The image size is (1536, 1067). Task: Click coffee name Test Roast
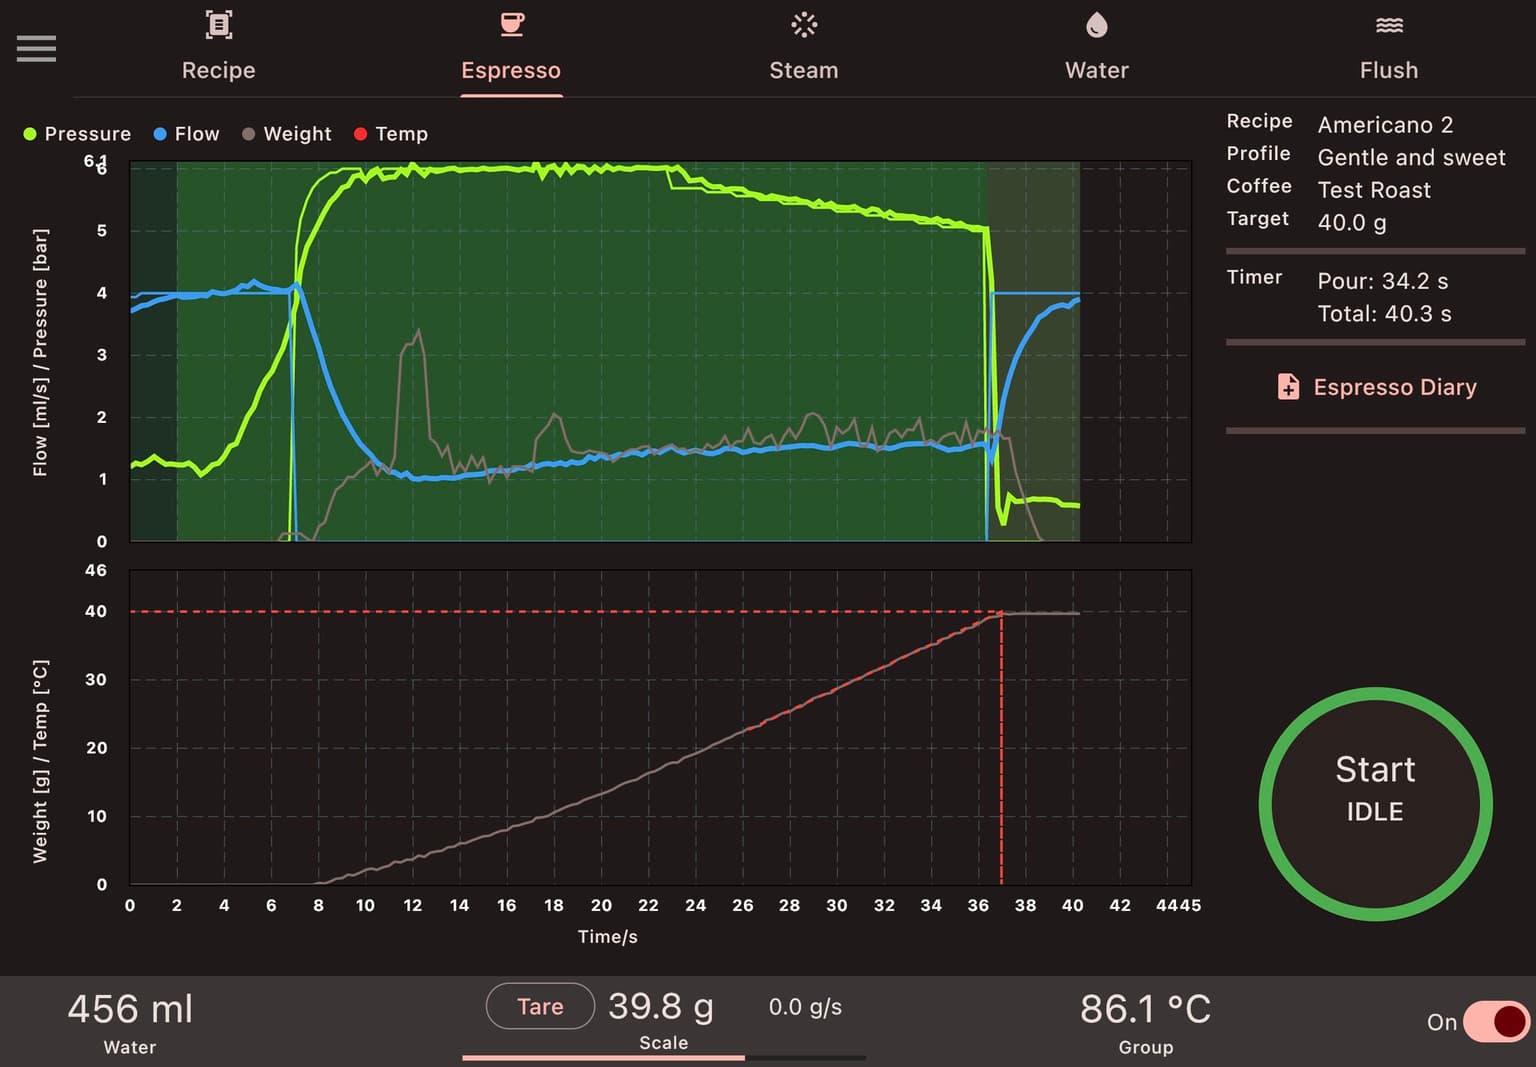tap(1374, 190)
